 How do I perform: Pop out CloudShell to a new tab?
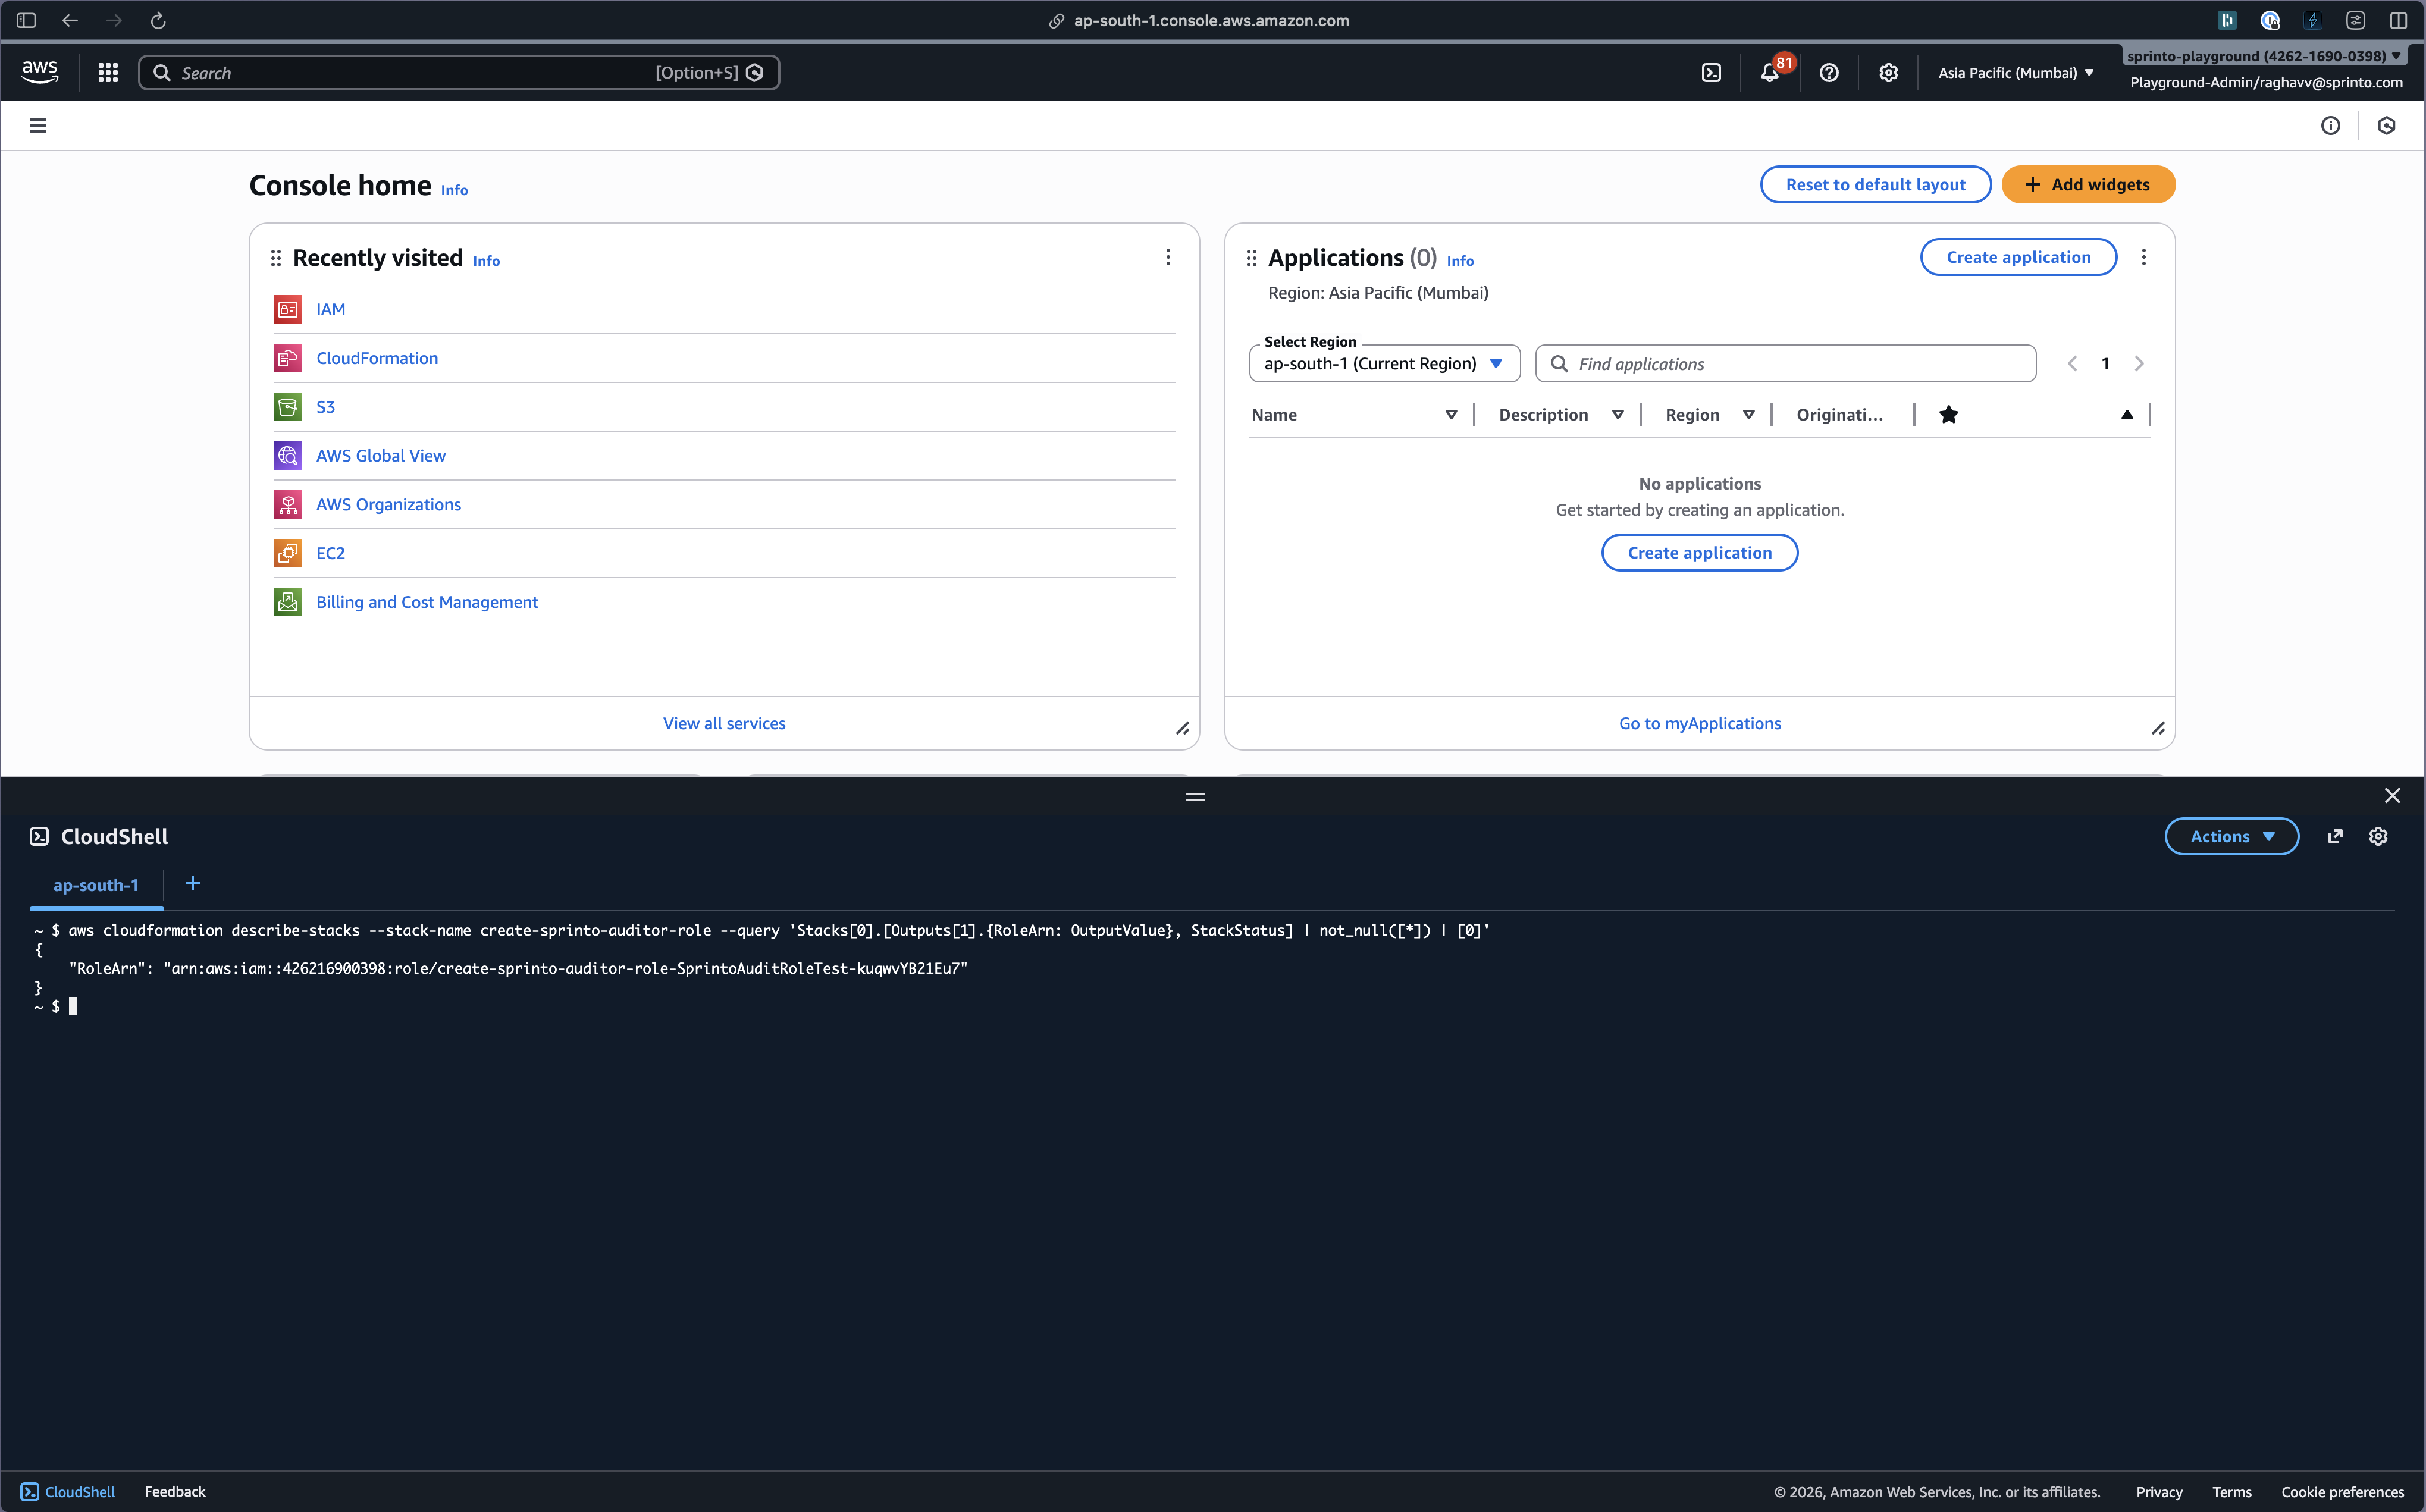(x=2334, y=836)
